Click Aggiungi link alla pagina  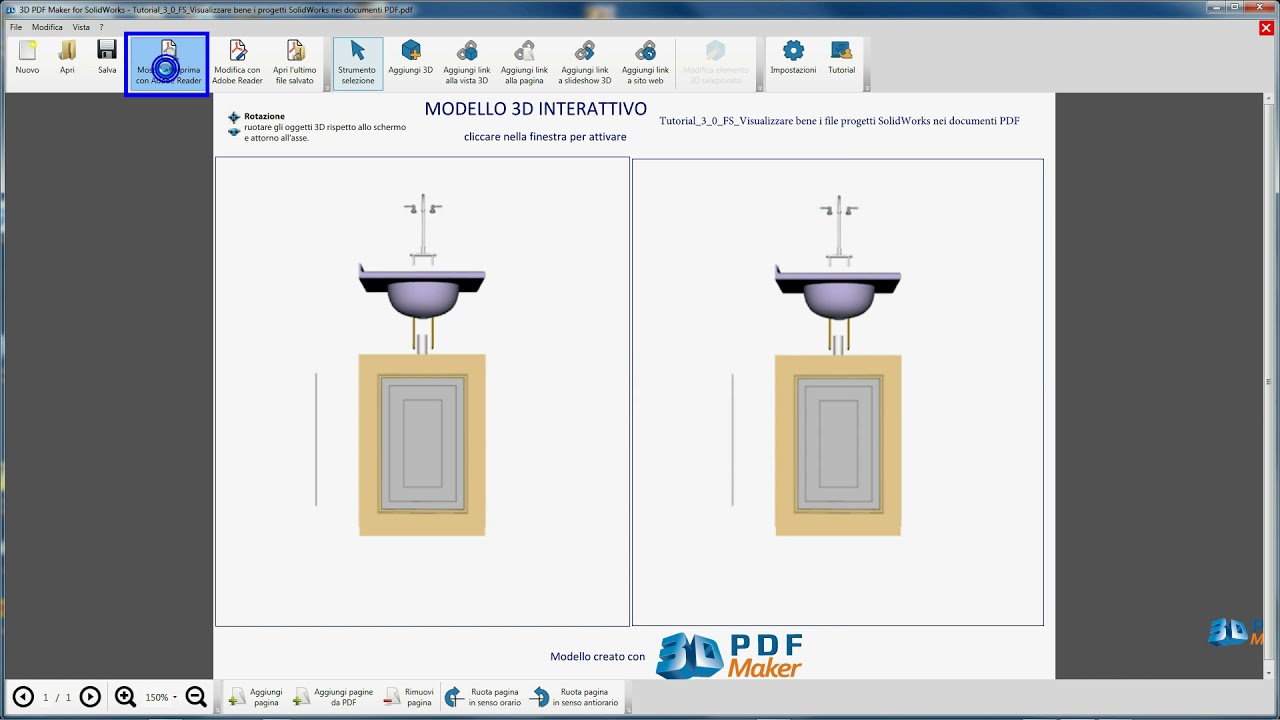tap(524, 64)
